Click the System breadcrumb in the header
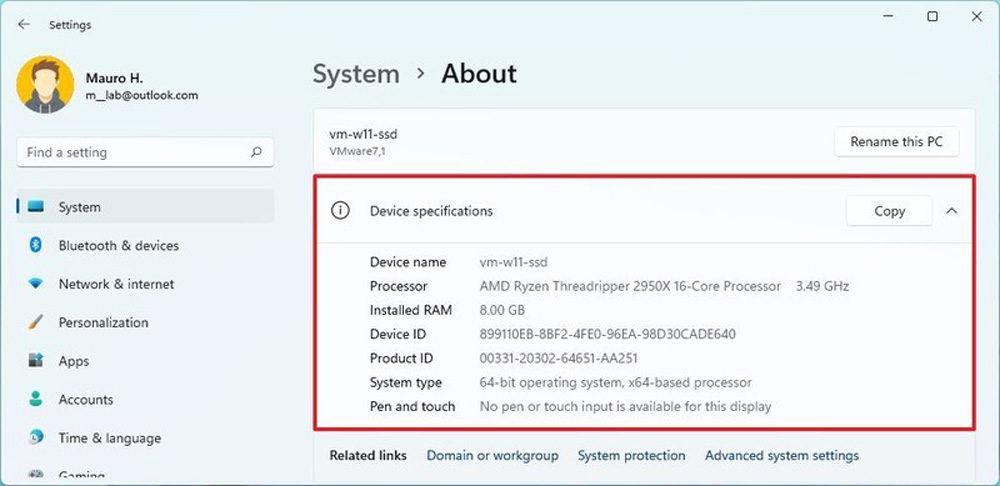Screen dimensions: 1000x486 pos(356,74)
